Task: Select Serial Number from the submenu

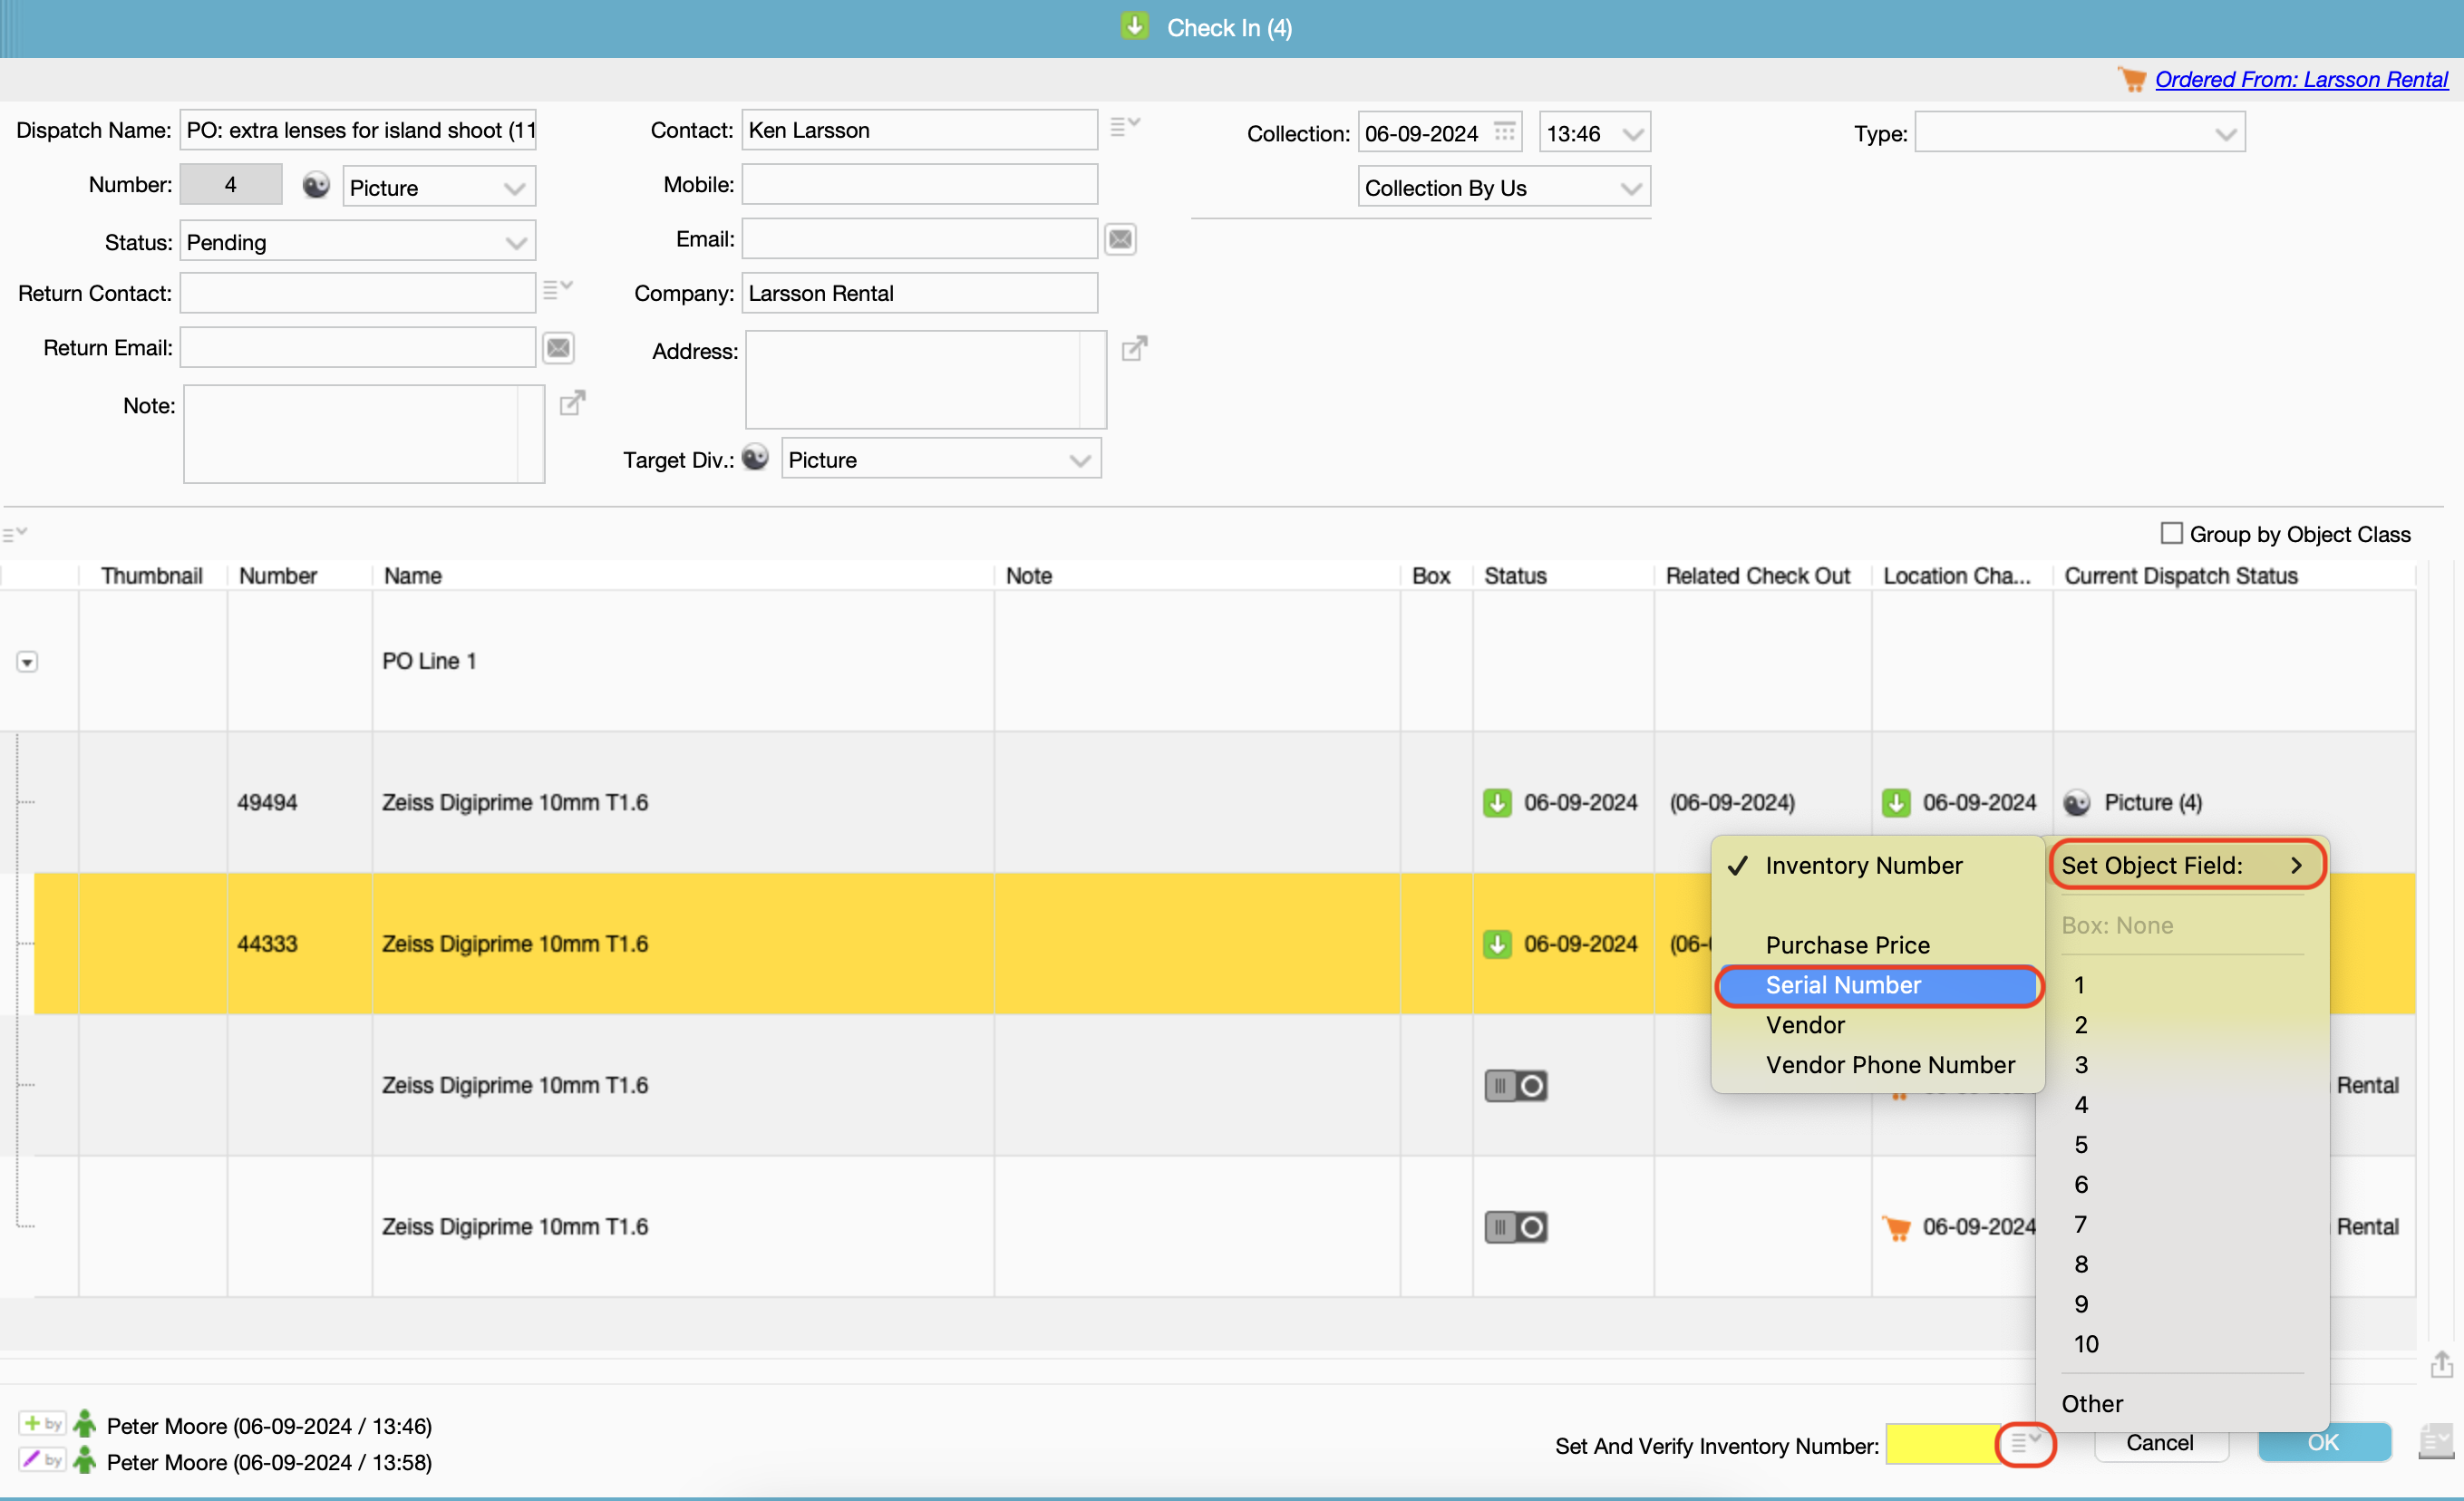Action: [1843, 985]
